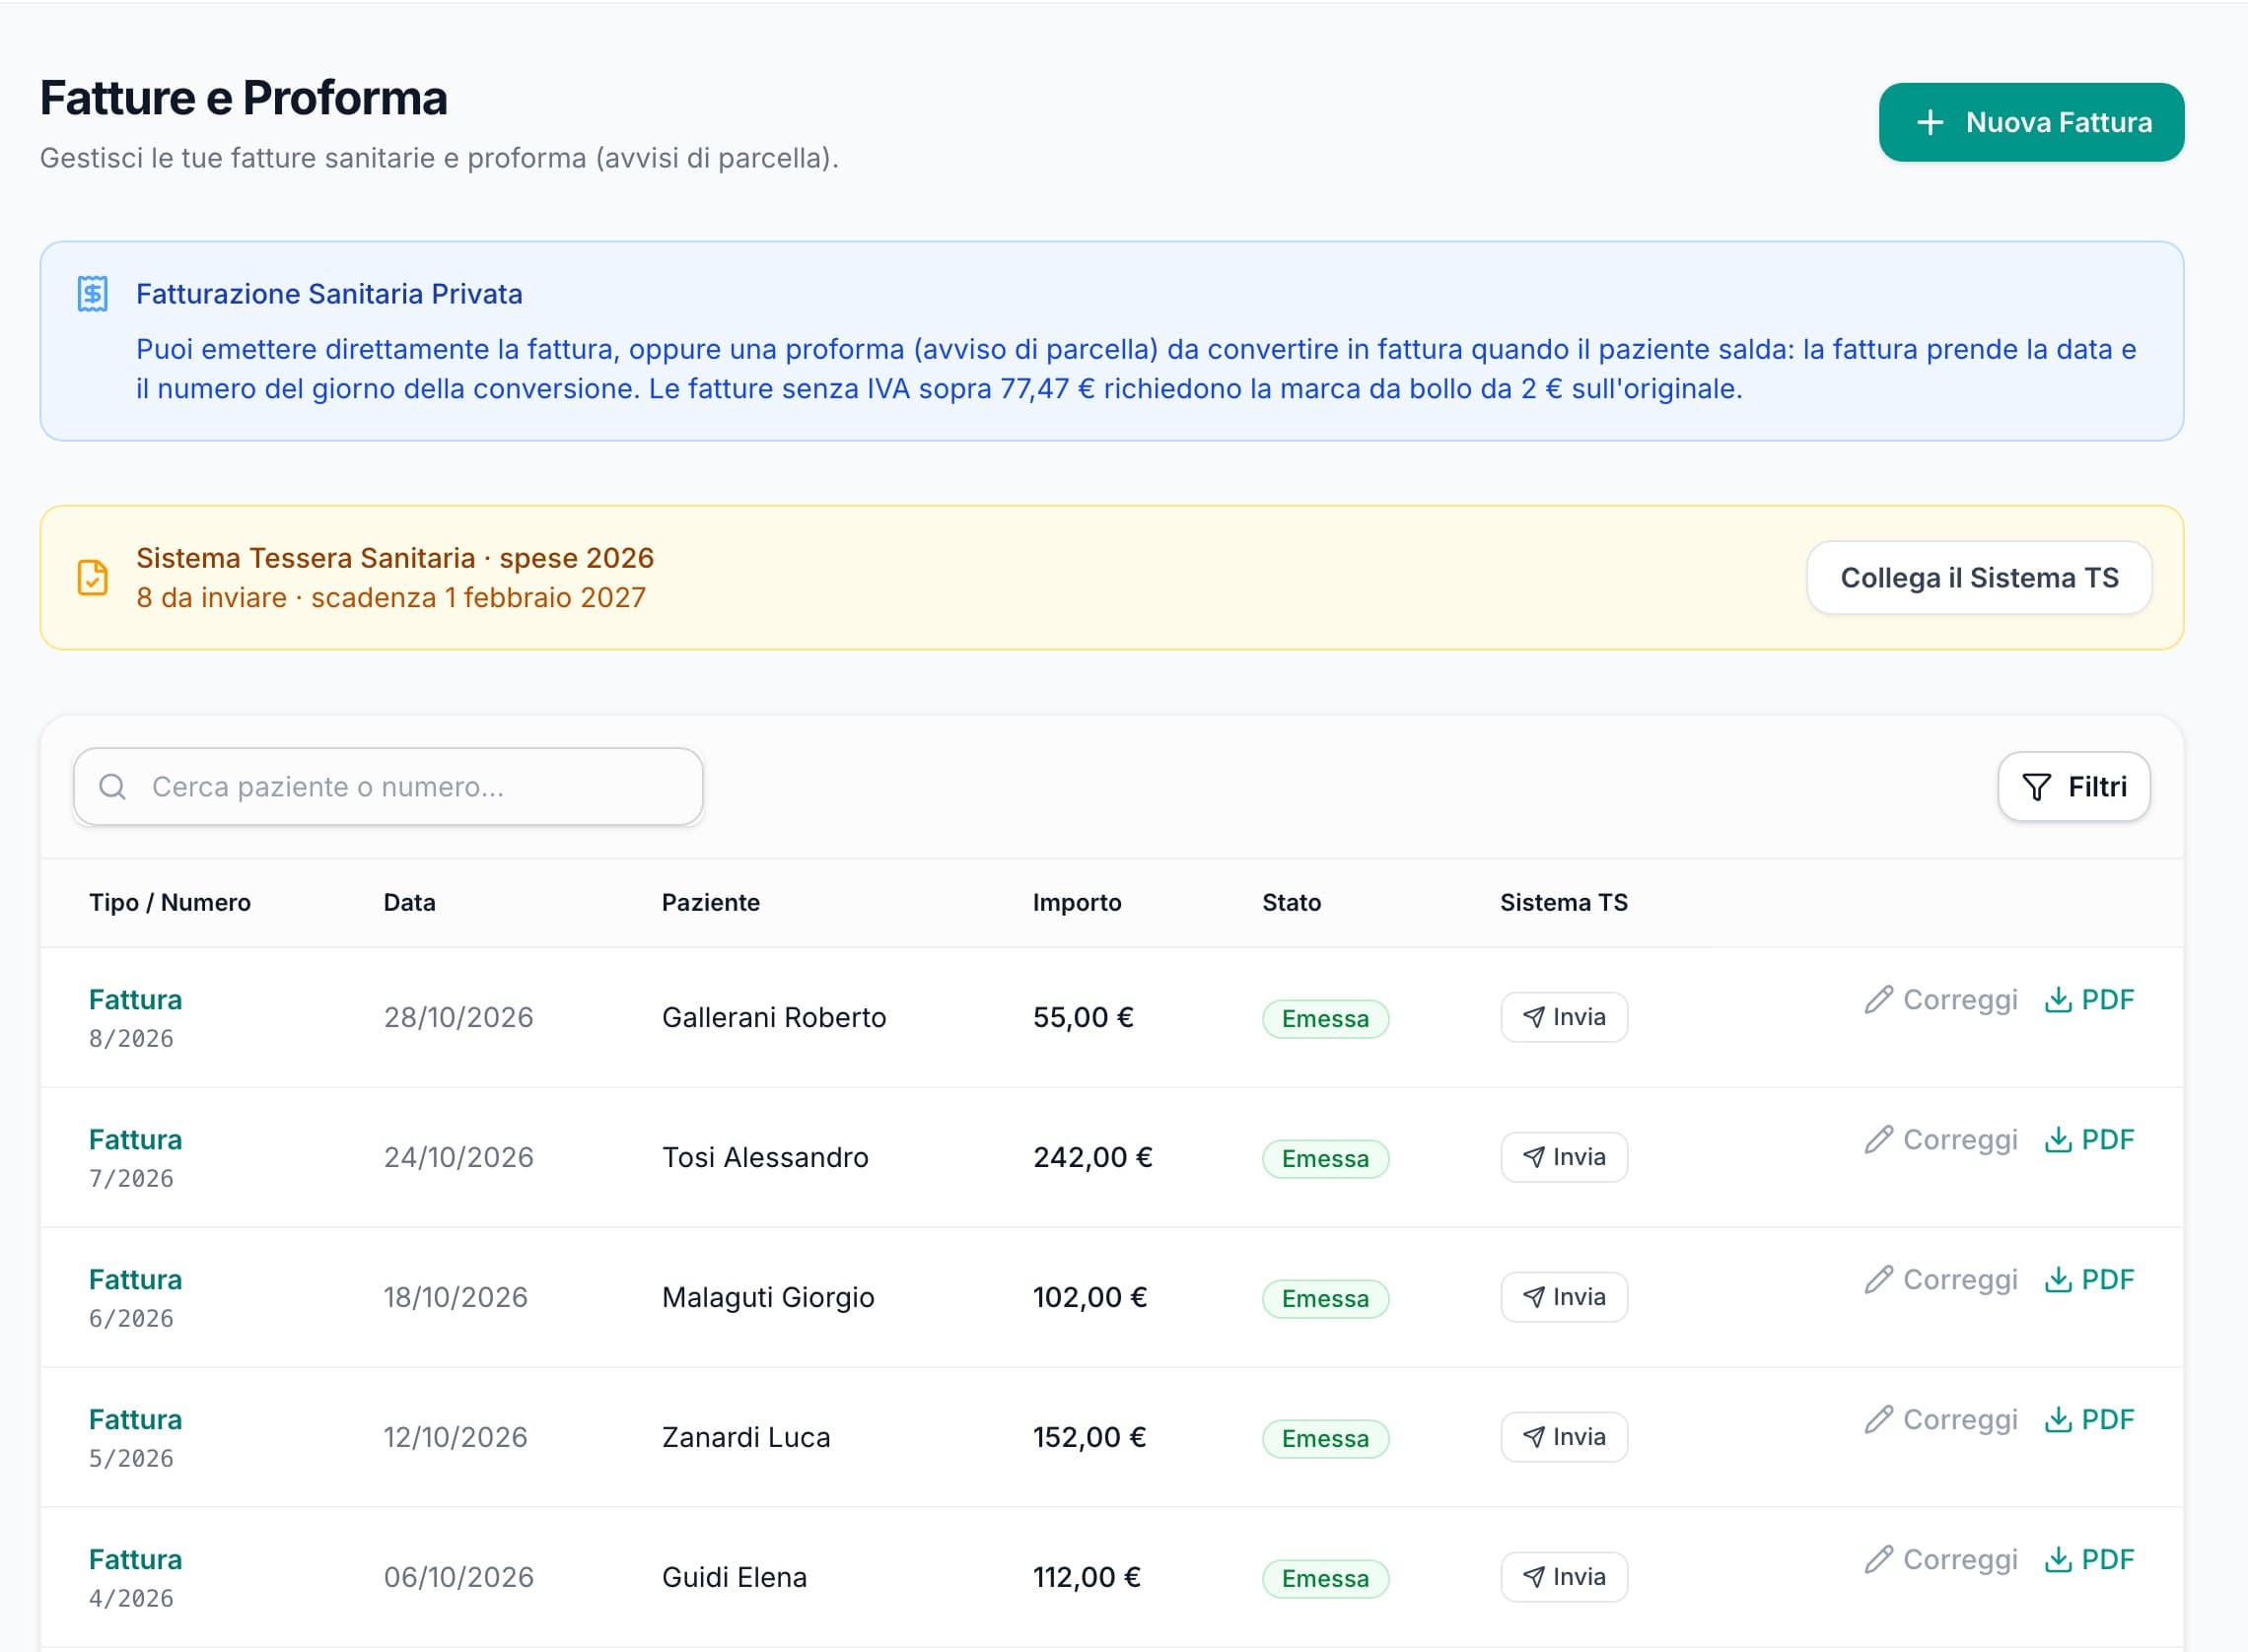Click Invia for Malaguti Giorgio
This screenshot has width=2248, height=1652.
(1563, 1297)
